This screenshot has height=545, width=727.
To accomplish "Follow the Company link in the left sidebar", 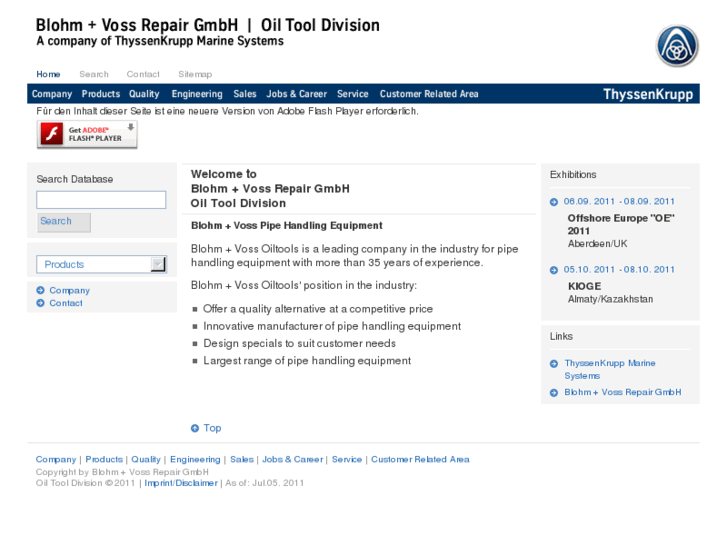I will click(x=70, y=290).
